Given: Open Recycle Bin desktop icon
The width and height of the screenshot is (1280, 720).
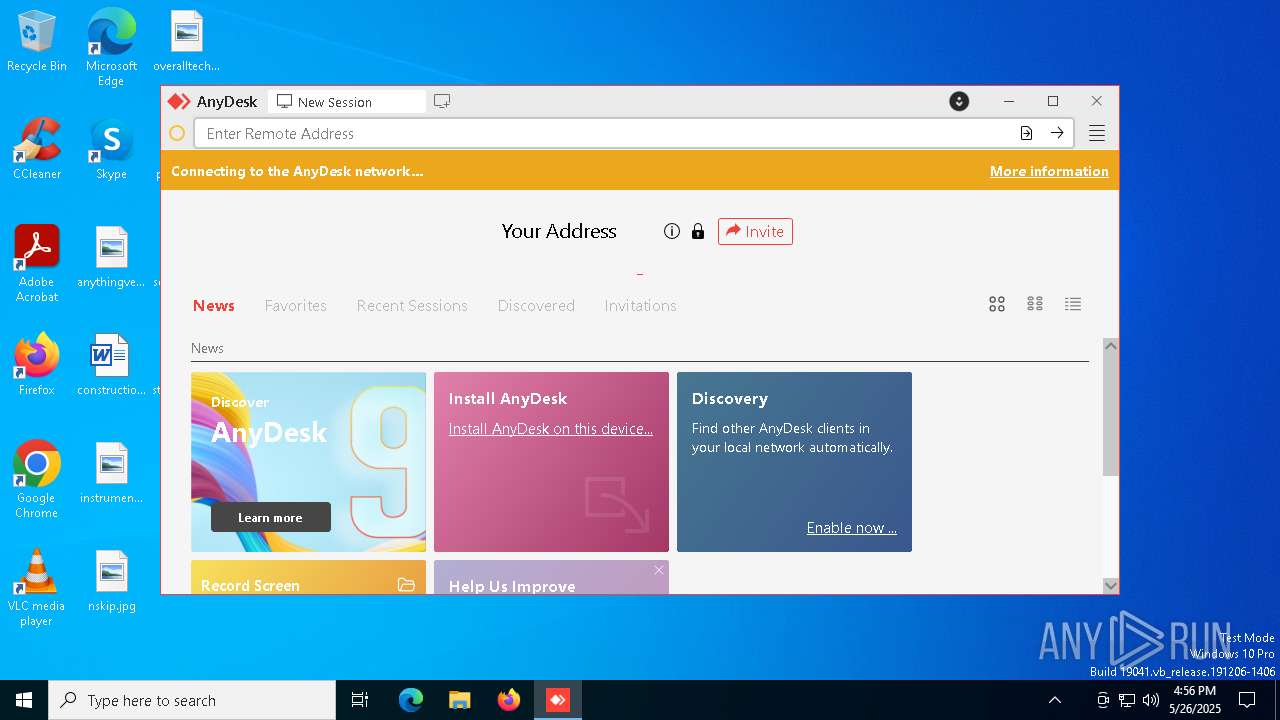Looking at the screenshot, I should [37, 42].
